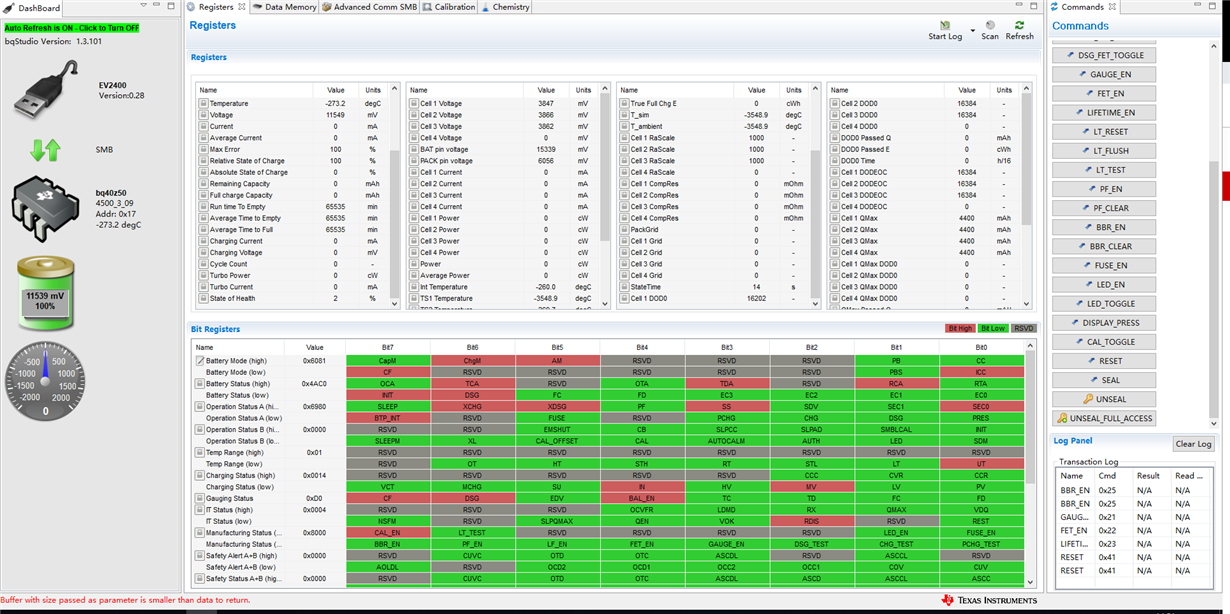The image size is (1230, 614).
Task: Open the Start Log dropdown arrow
Action: point(972,32)
